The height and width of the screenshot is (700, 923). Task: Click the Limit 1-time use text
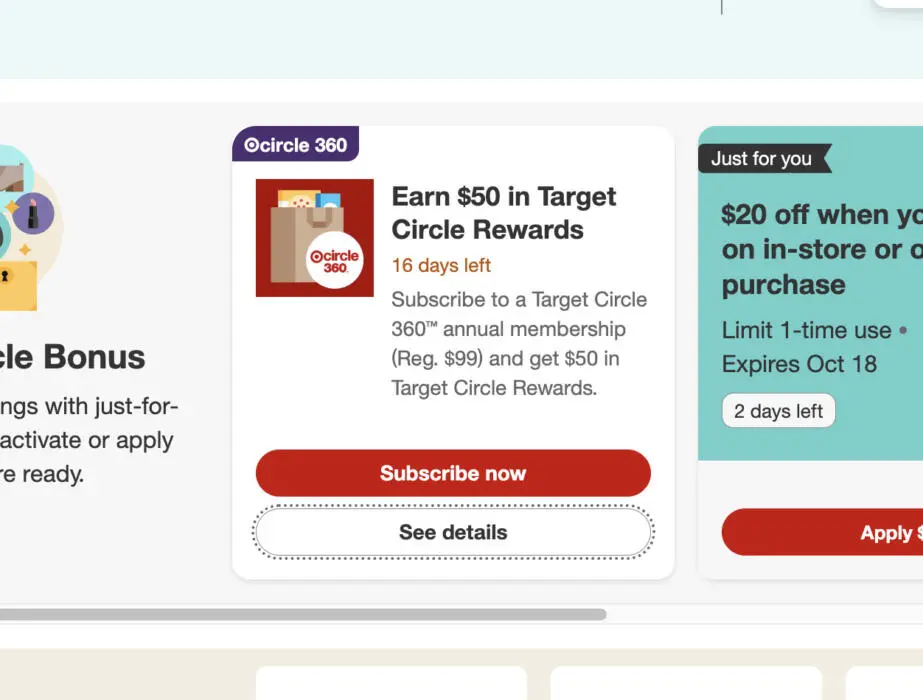tap(806, 330)
